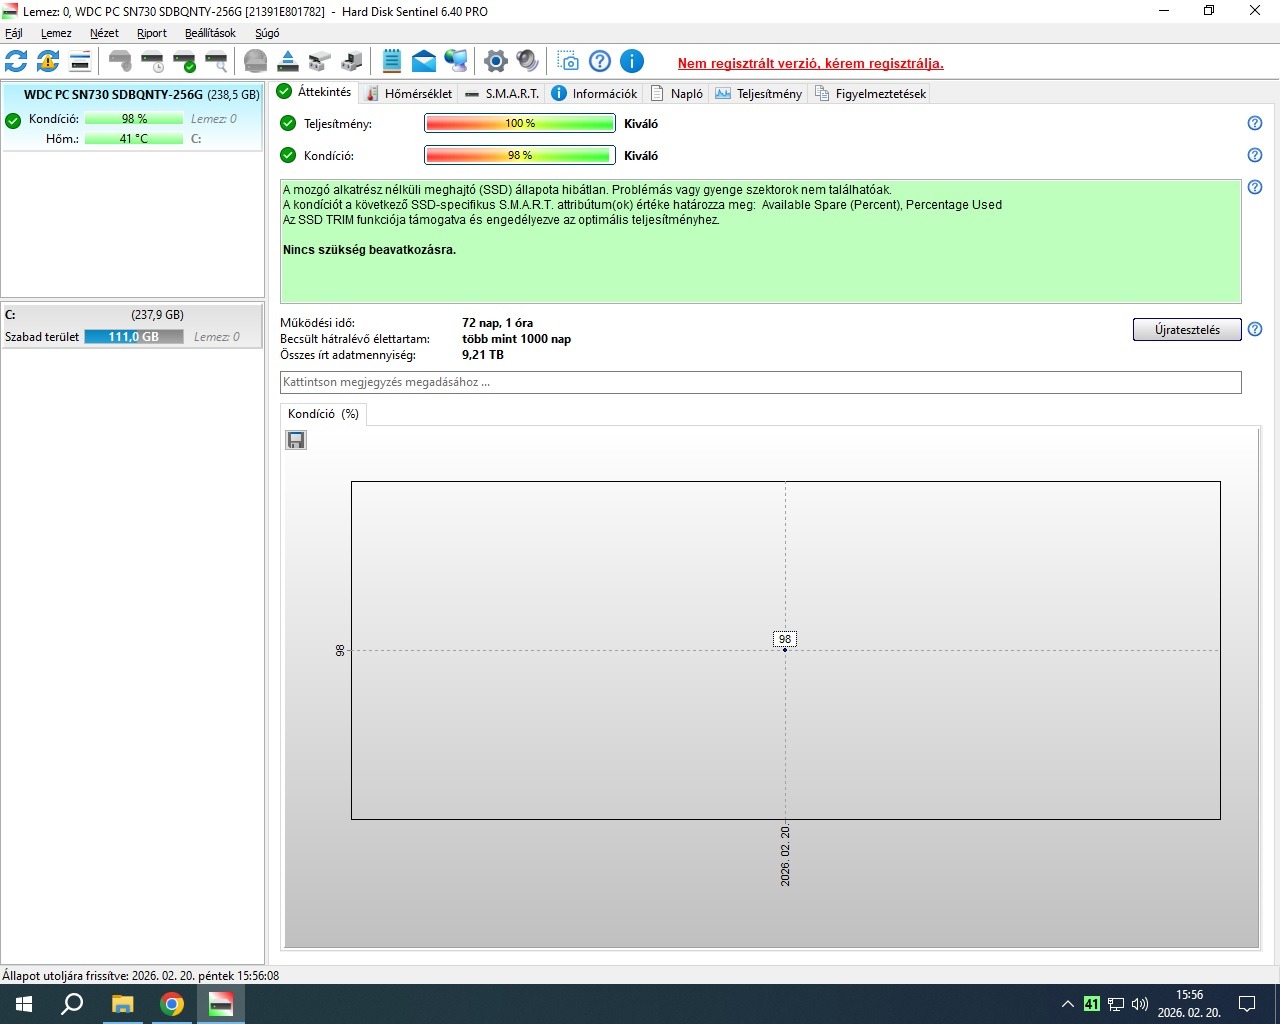Click help icon next to Újratesztelés button

(1255, 329)
